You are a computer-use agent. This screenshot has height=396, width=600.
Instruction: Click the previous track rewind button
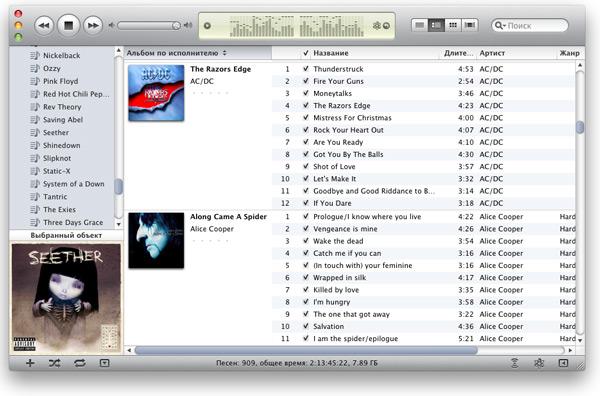coord(44,26)
